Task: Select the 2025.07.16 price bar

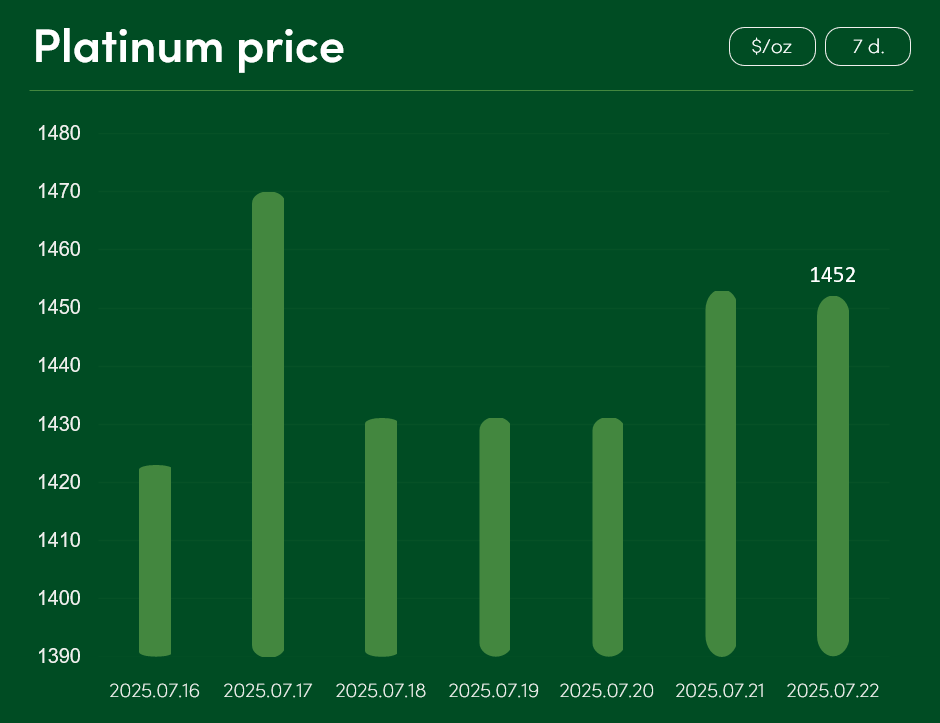Action: (155, 561)
